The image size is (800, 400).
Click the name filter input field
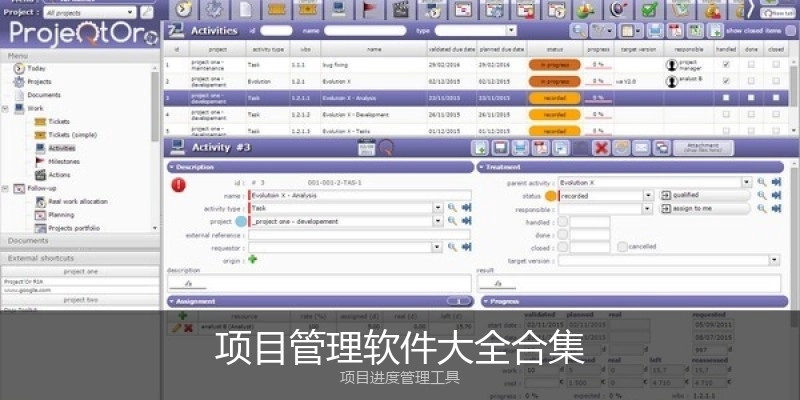[365, 31]
